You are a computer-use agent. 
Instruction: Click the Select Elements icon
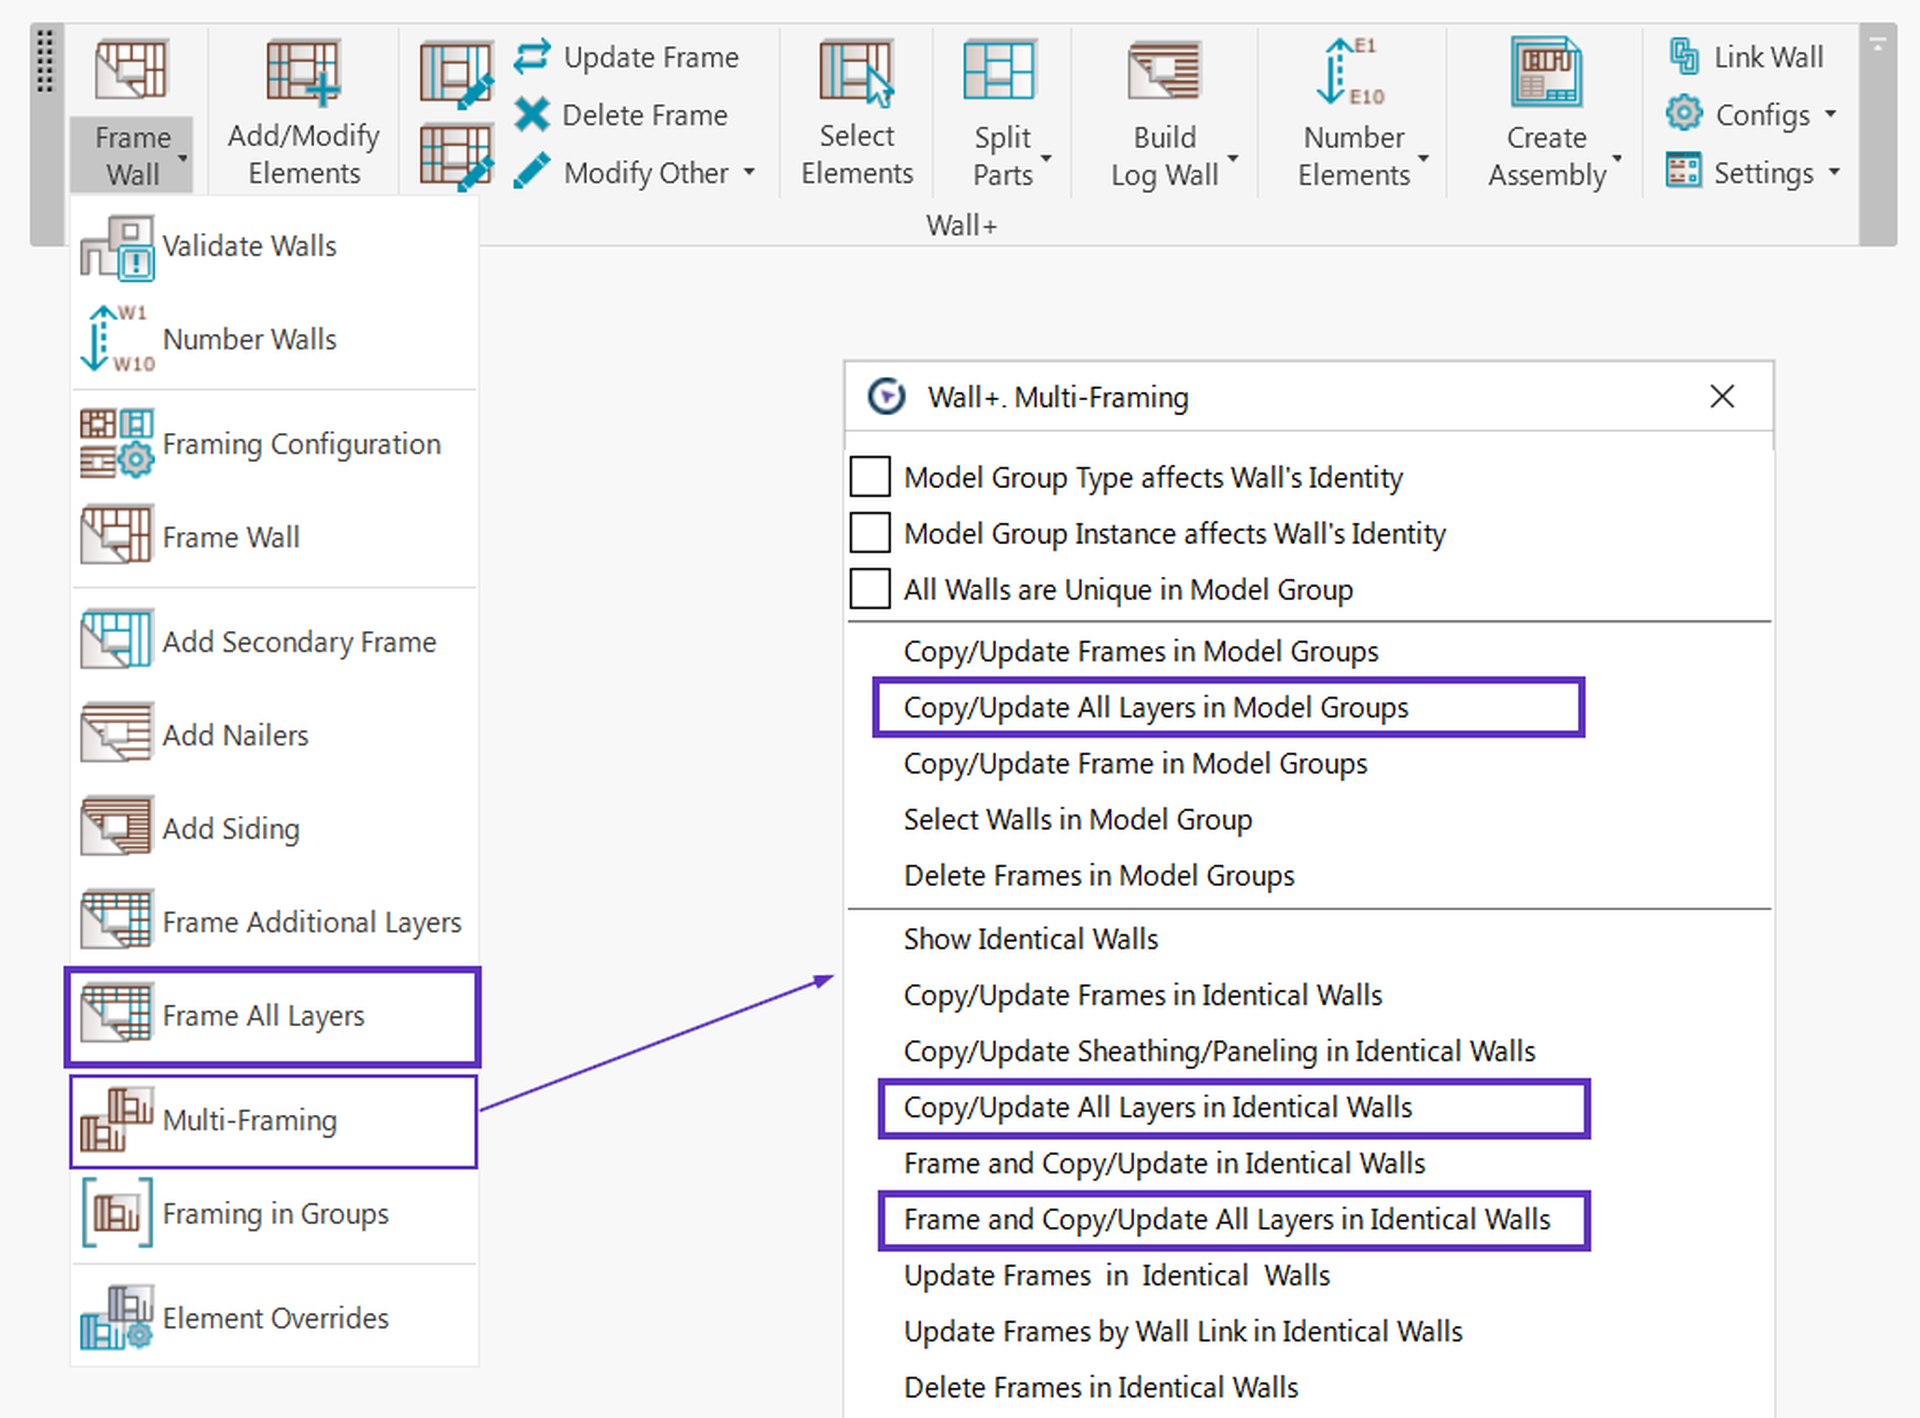click(x=856, y=72)
